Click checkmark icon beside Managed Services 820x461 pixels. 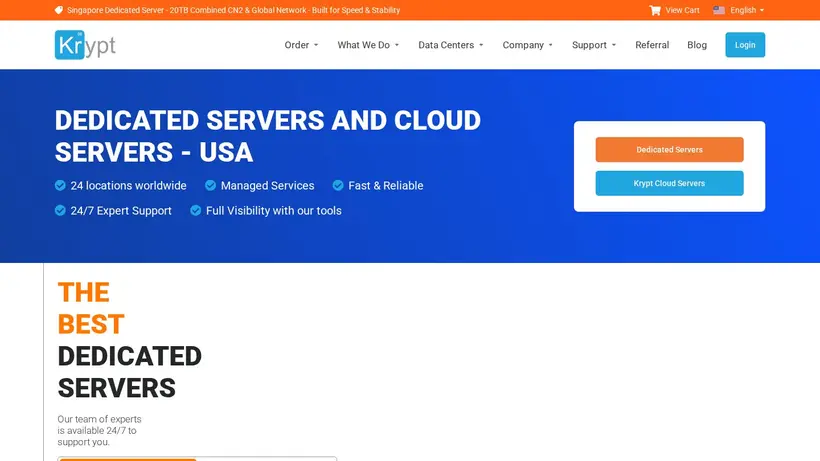210,186
